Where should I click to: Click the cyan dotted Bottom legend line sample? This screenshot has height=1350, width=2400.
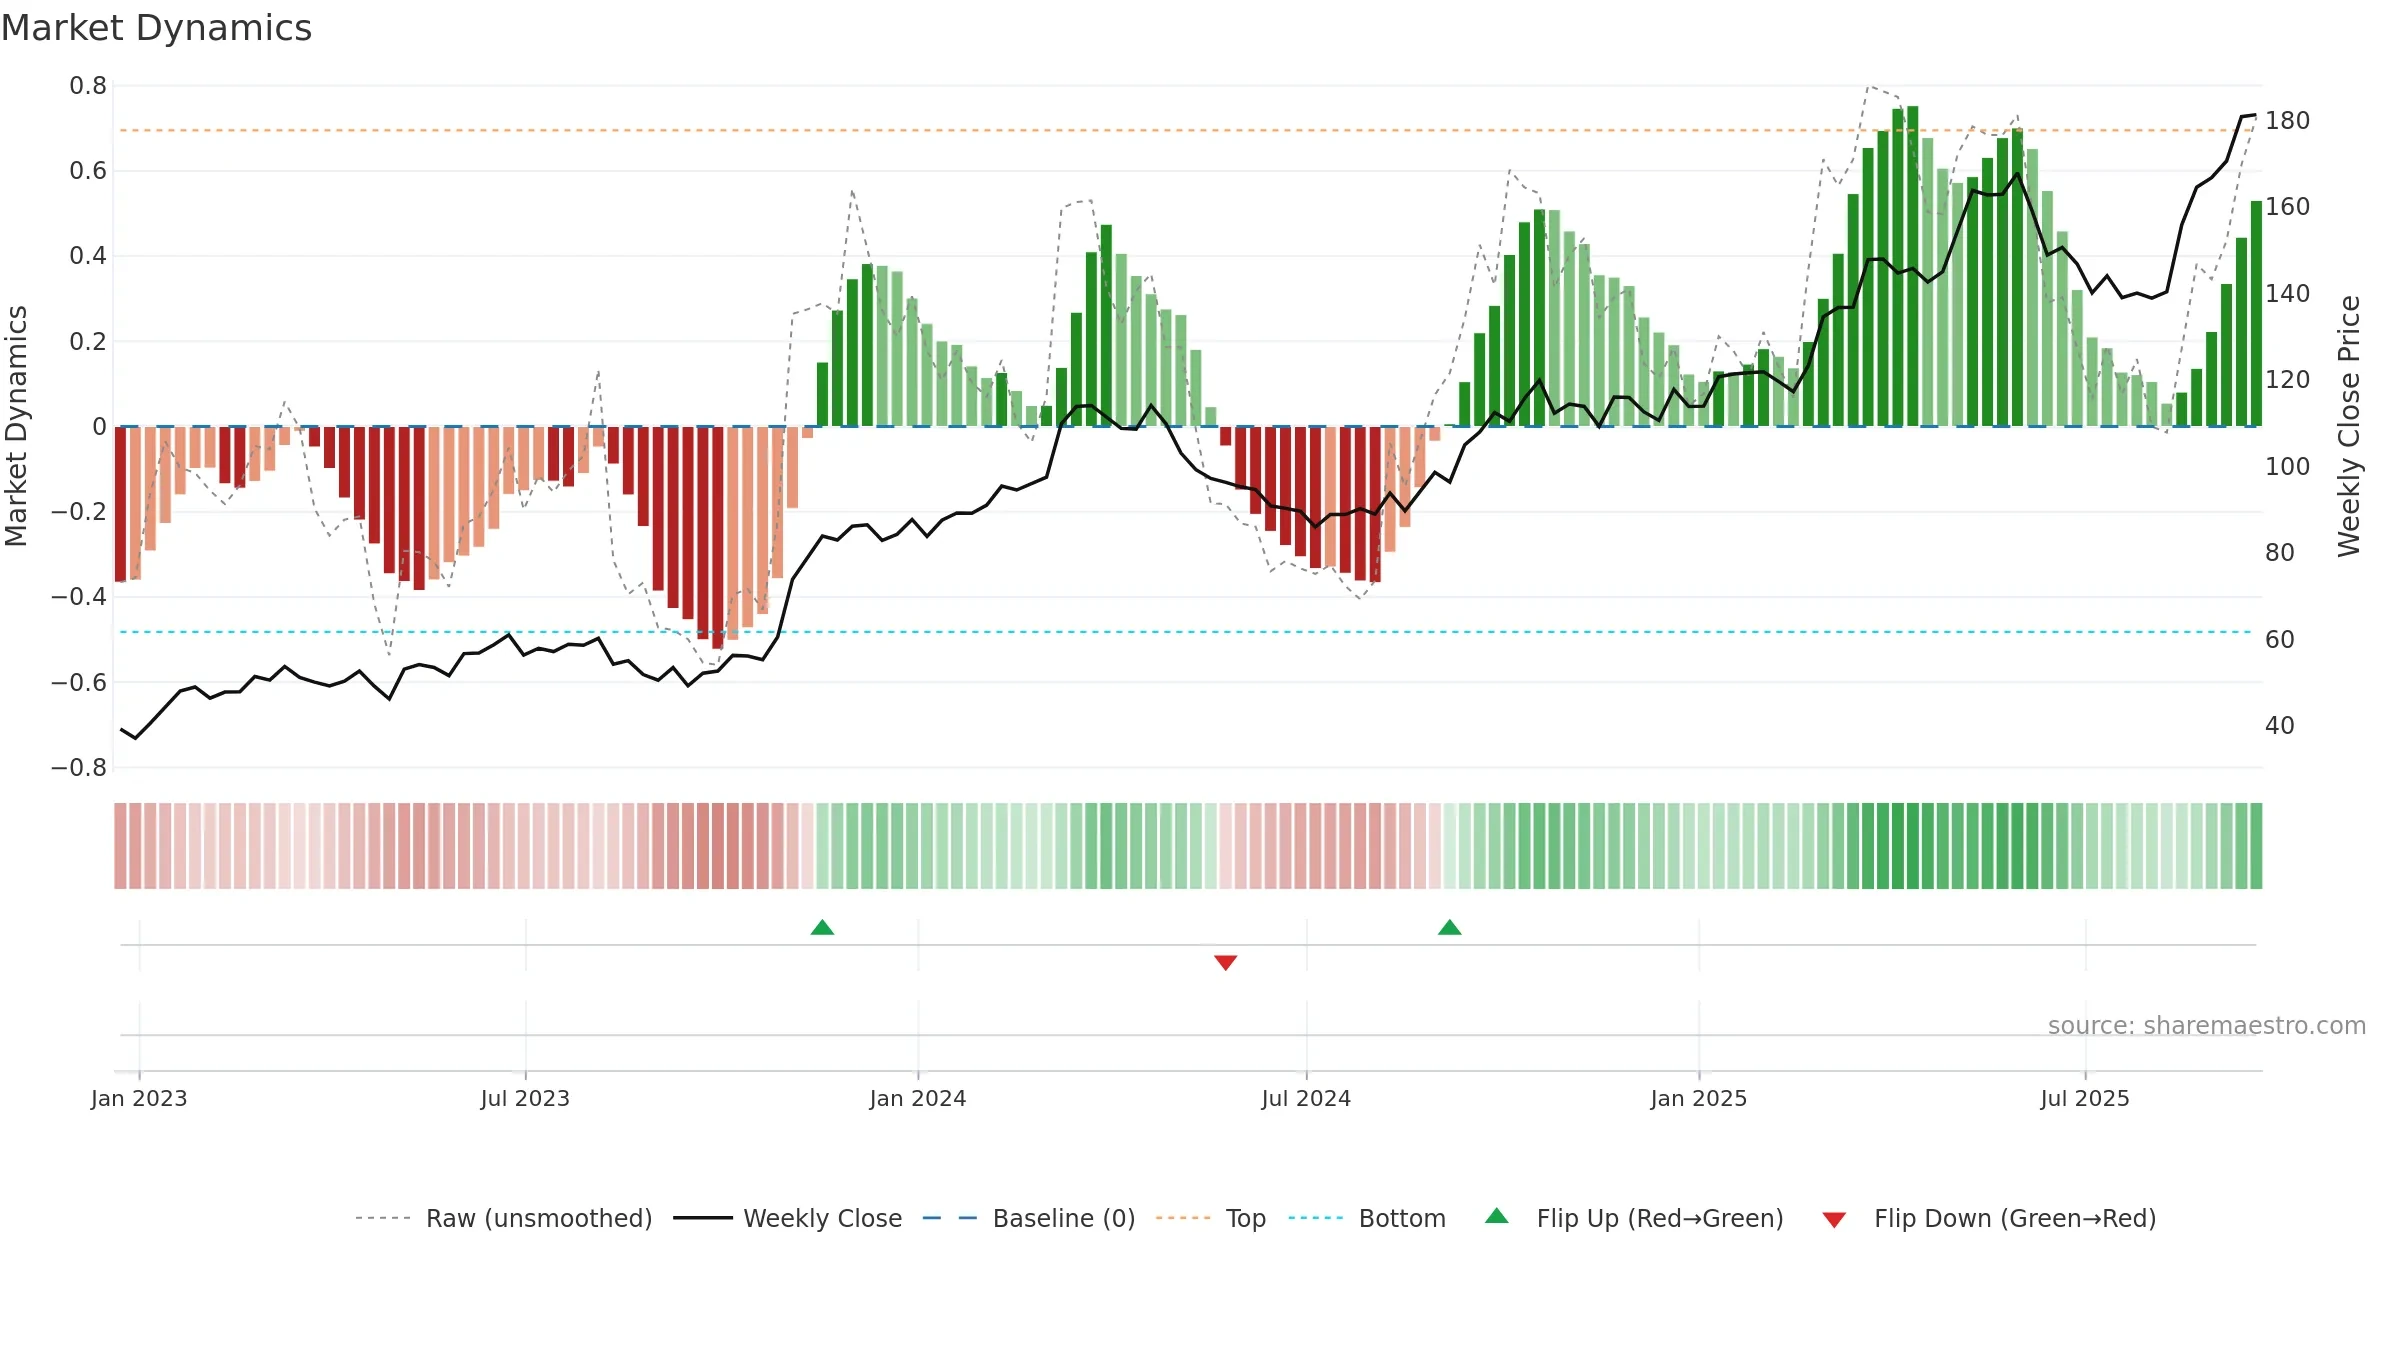pyautogui.click(x=1316, y=1218)
